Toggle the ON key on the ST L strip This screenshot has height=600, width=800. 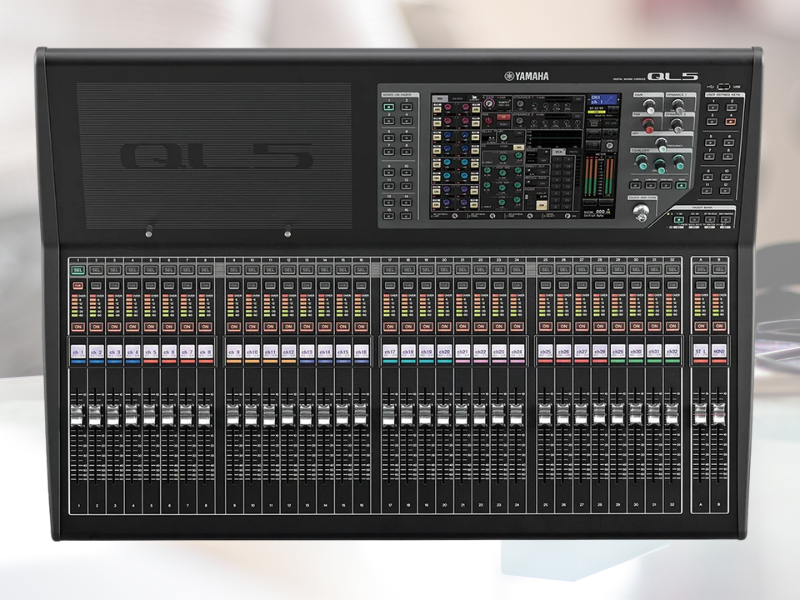(701, 326)
